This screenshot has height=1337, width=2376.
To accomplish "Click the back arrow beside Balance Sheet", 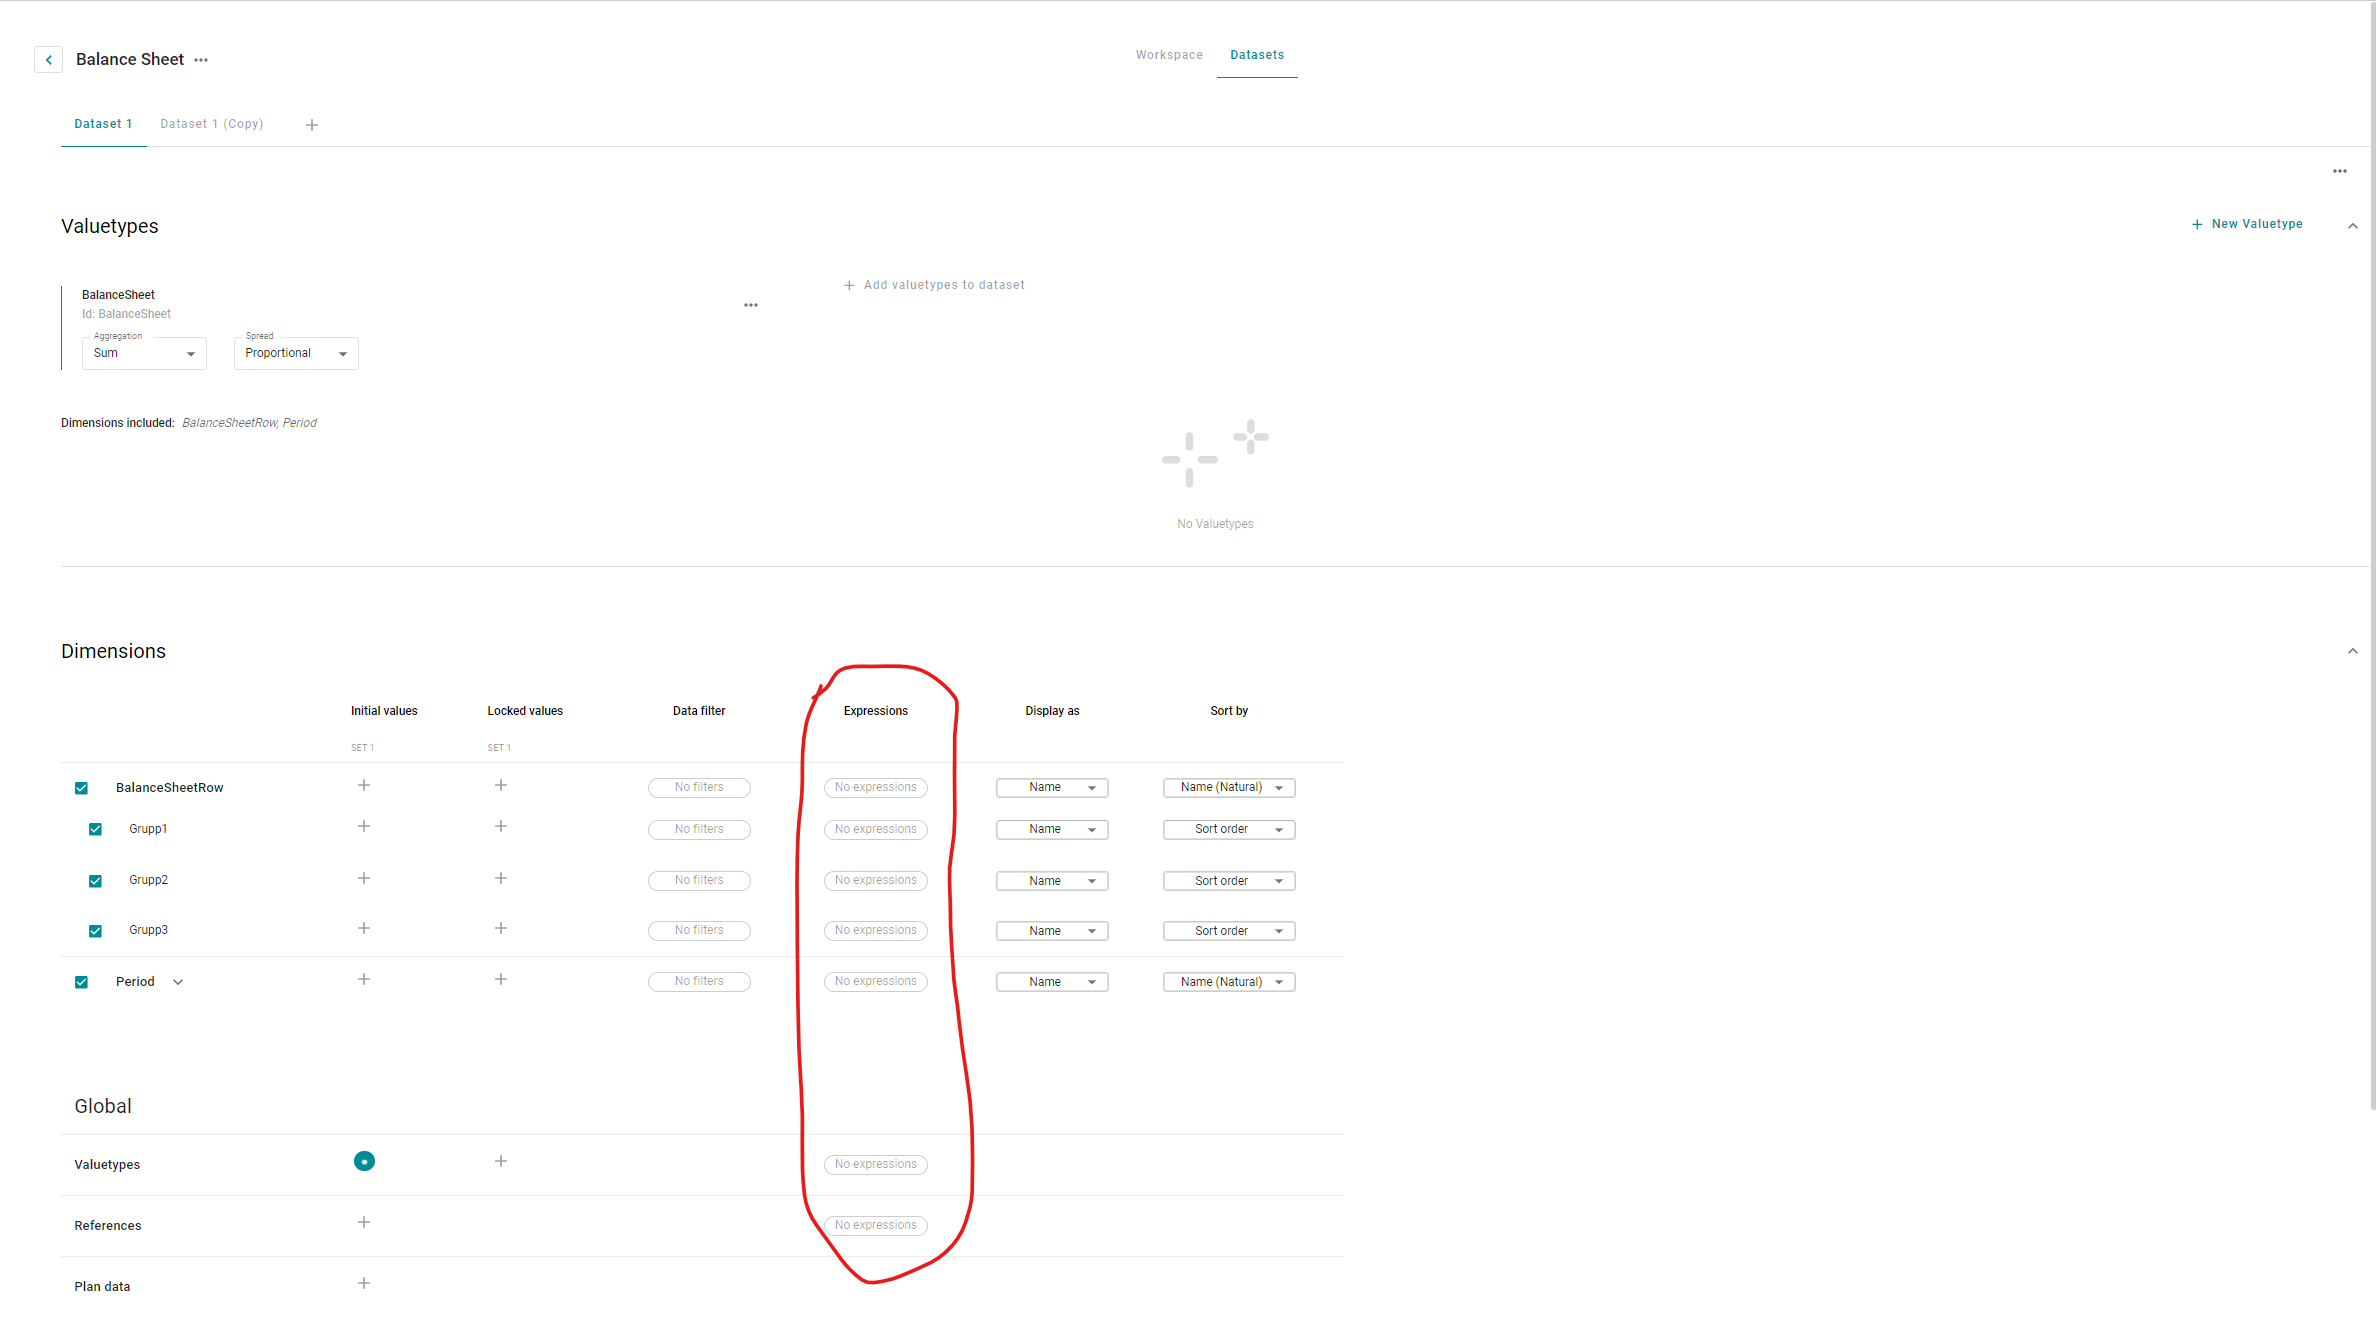I will (x=48, y=60).
